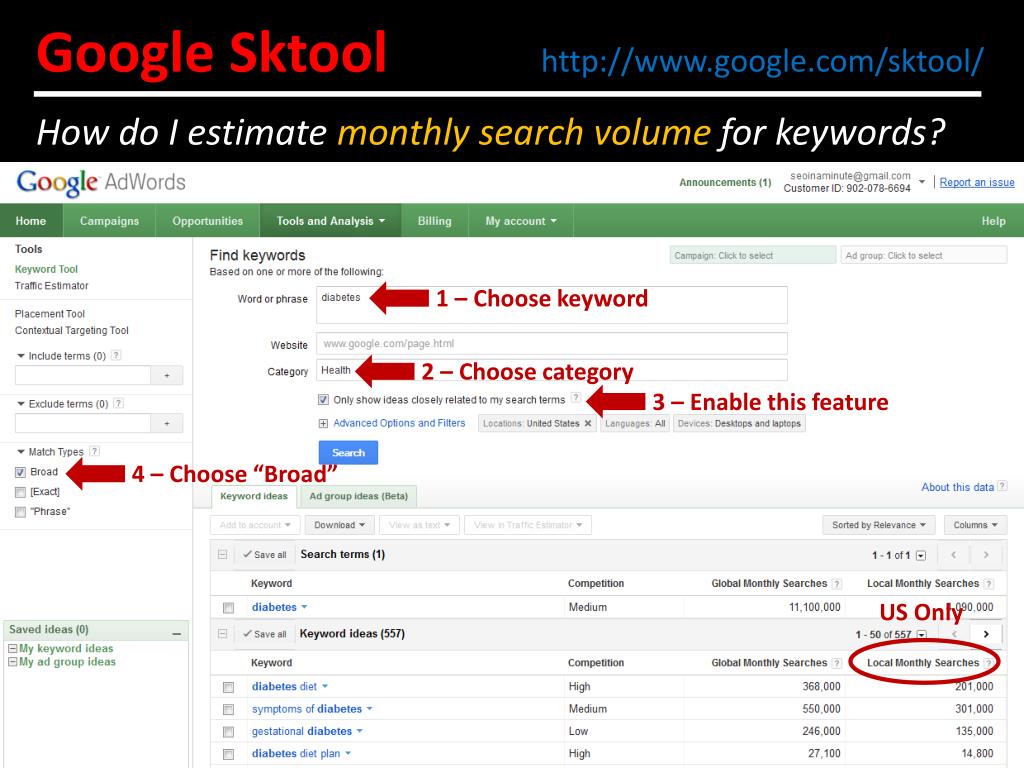The image size is (1024, 768).
Task: Tick the [Exact] match type checkbox
Action: pos(20,492)
